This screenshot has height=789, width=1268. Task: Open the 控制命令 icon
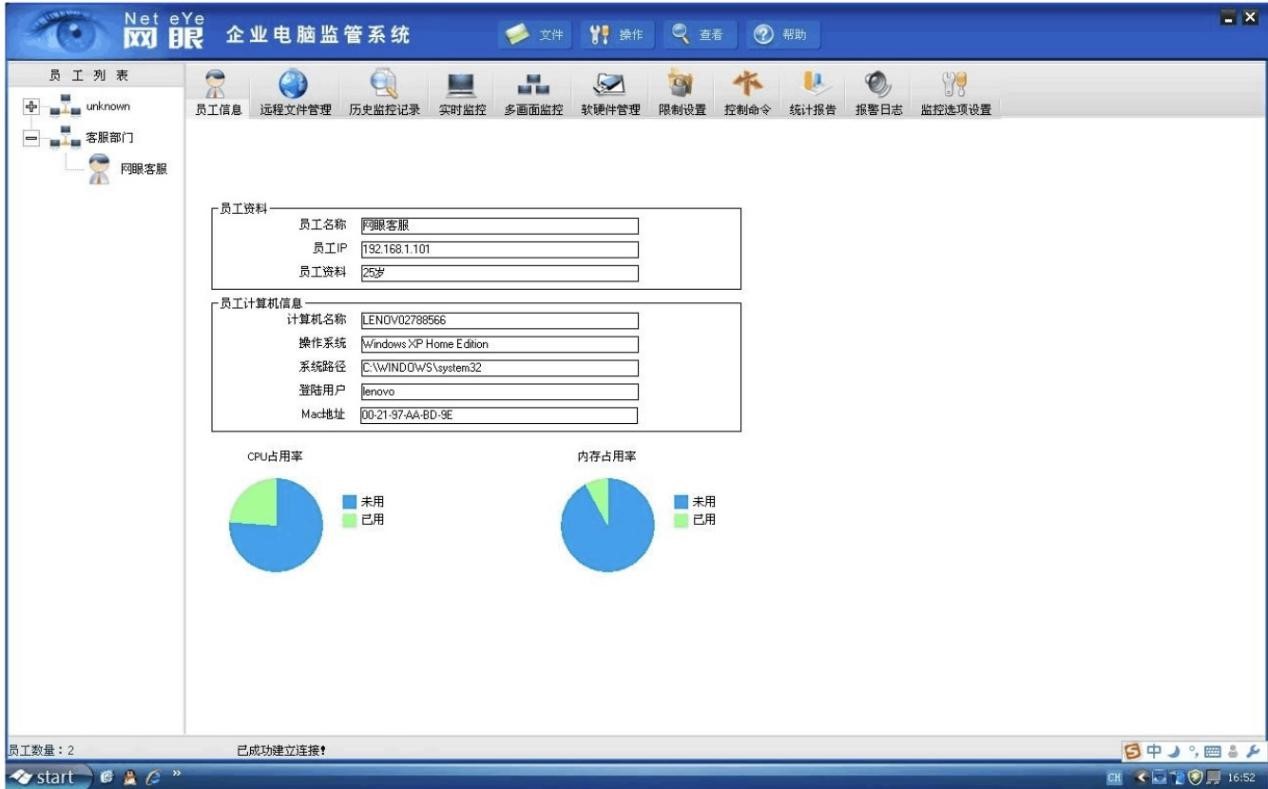(x=747, y=85)
